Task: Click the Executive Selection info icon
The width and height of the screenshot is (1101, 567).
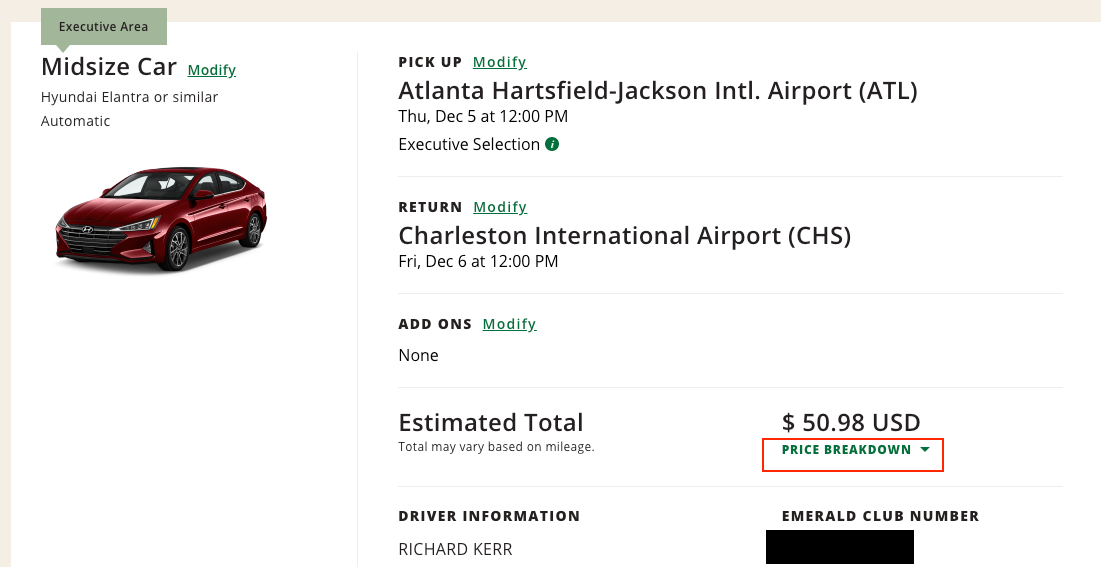Action: [x=552, y=144]
